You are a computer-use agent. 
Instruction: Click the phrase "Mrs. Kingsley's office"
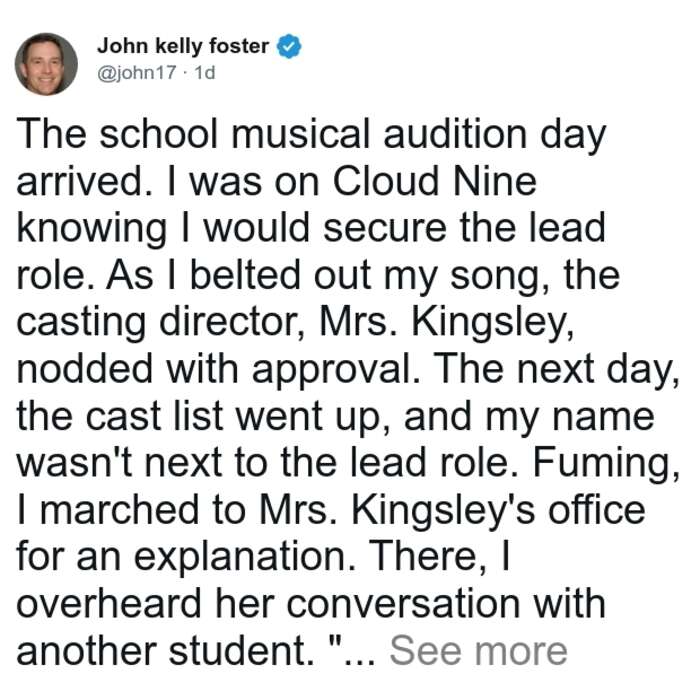point(452,510)
